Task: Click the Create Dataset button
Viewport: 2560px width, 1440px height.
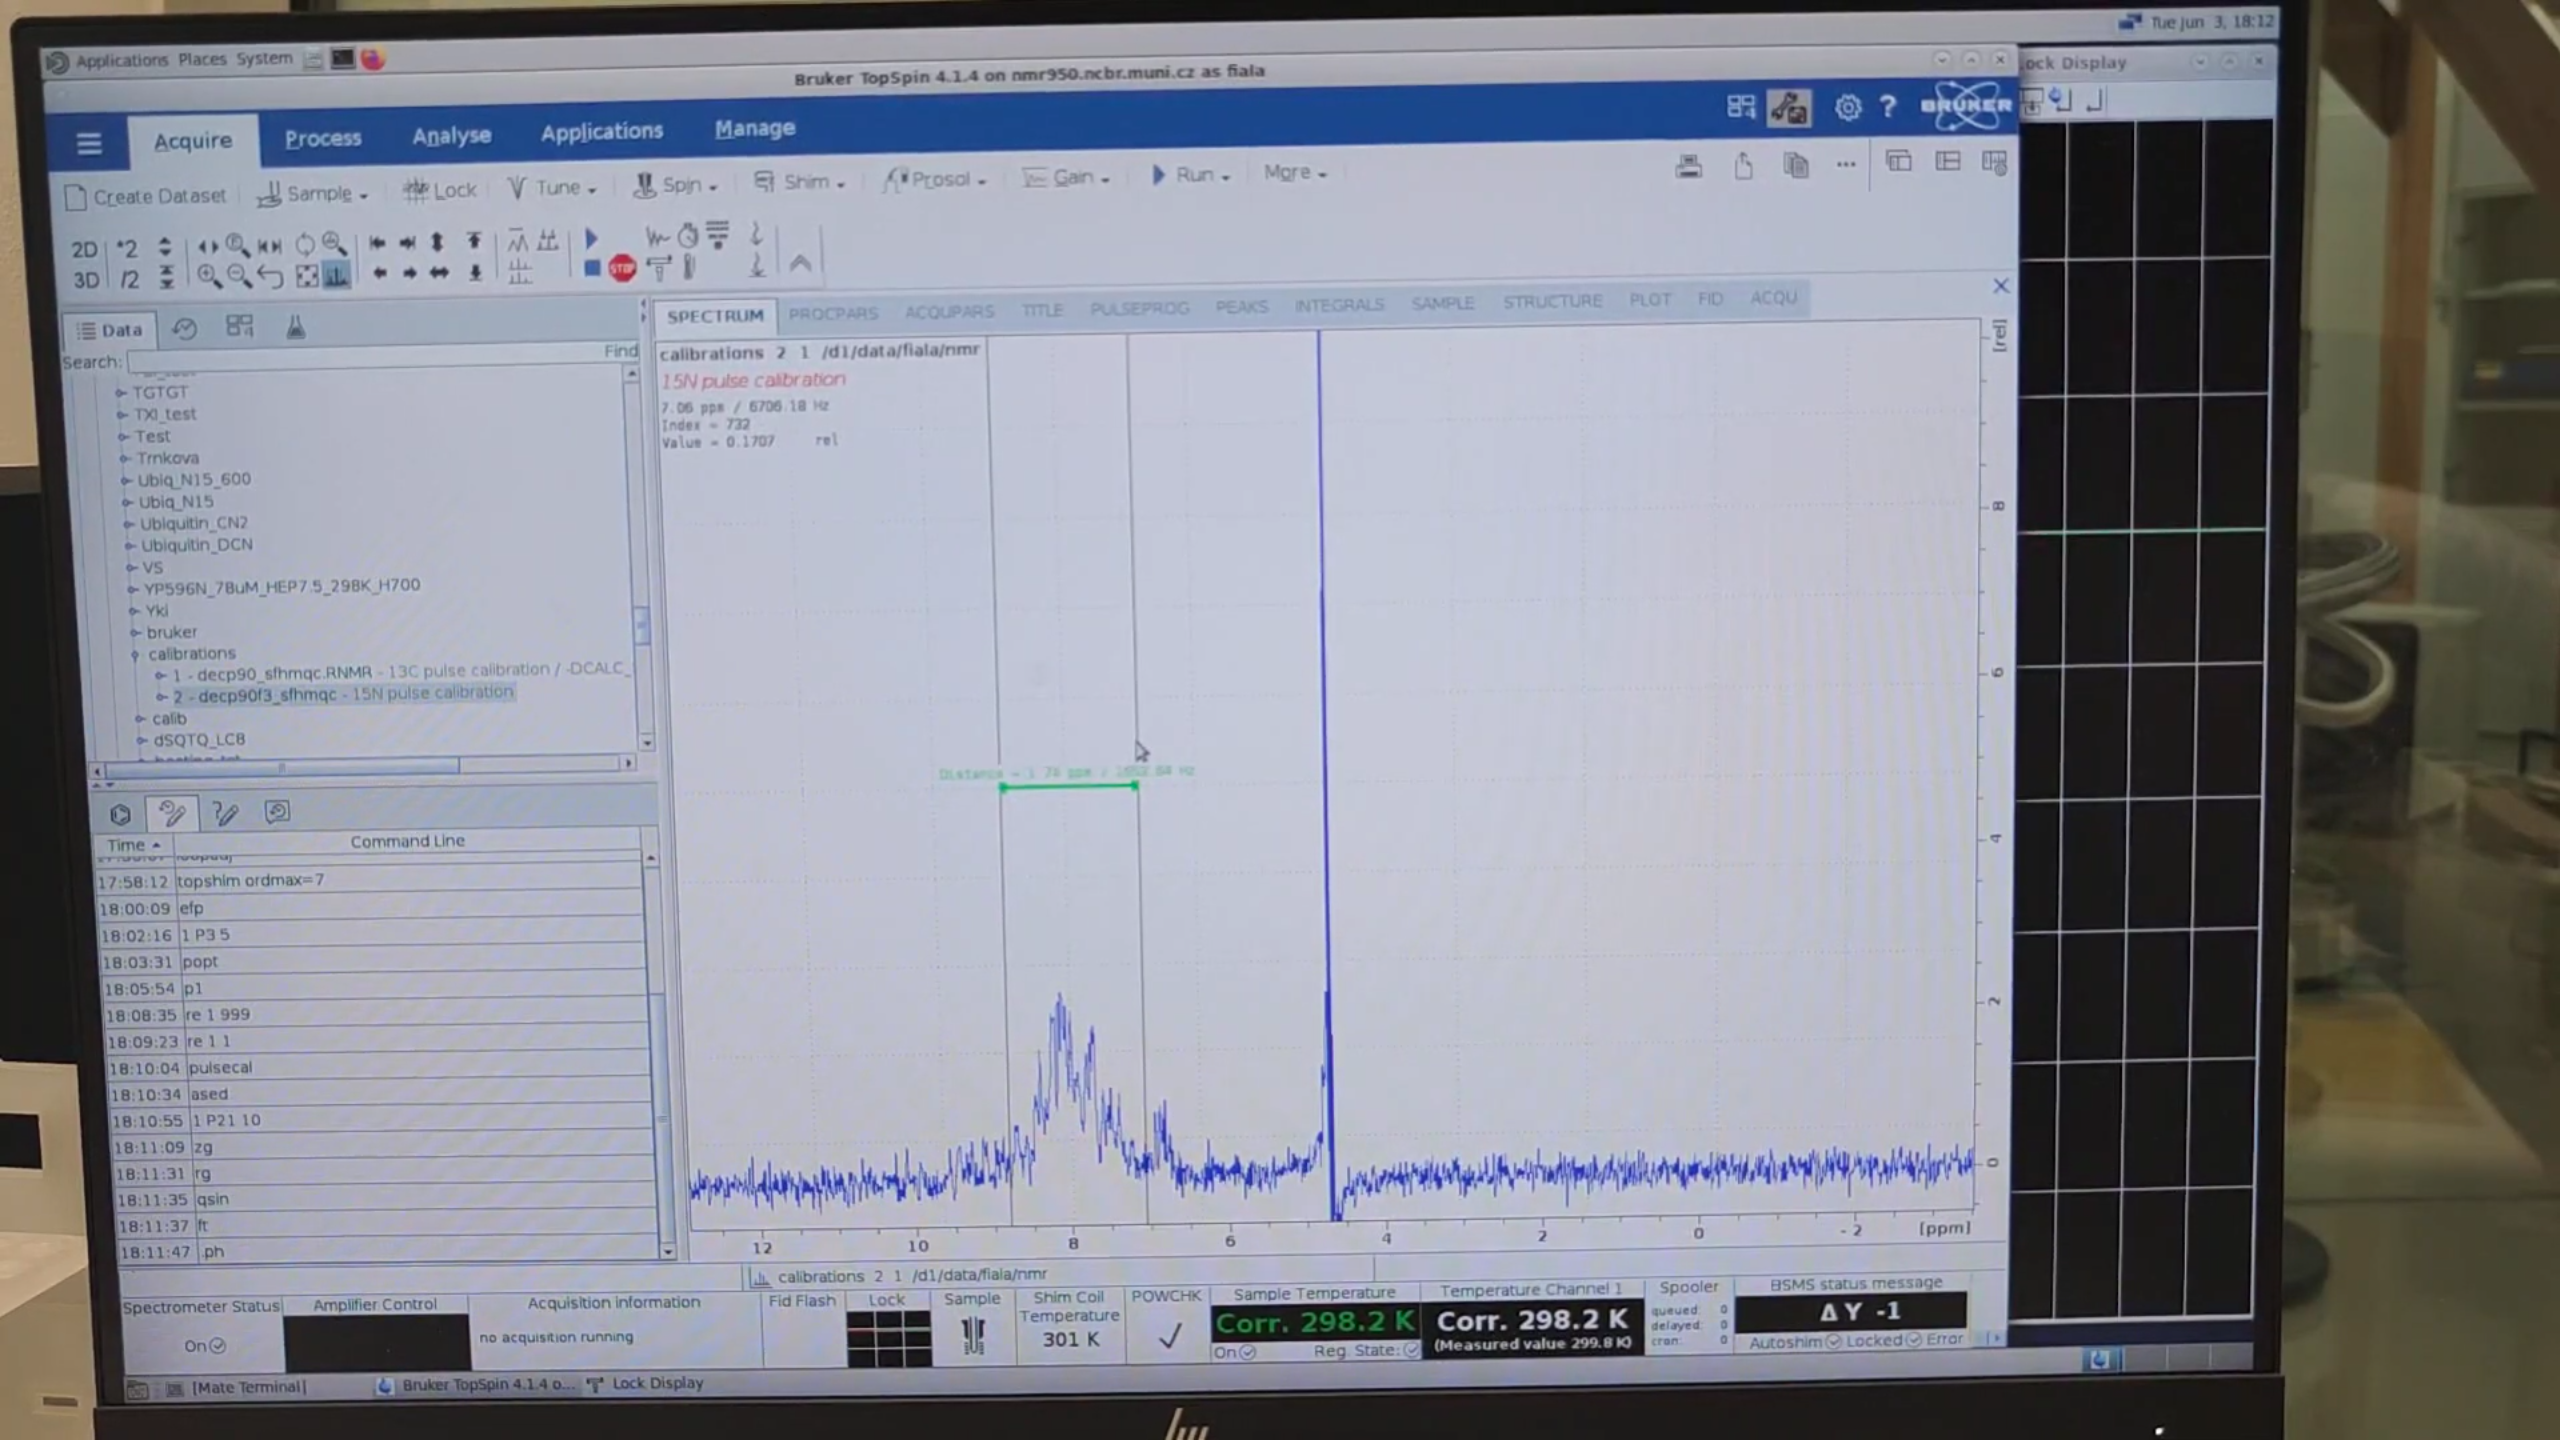Action: [x=146, y=196]
